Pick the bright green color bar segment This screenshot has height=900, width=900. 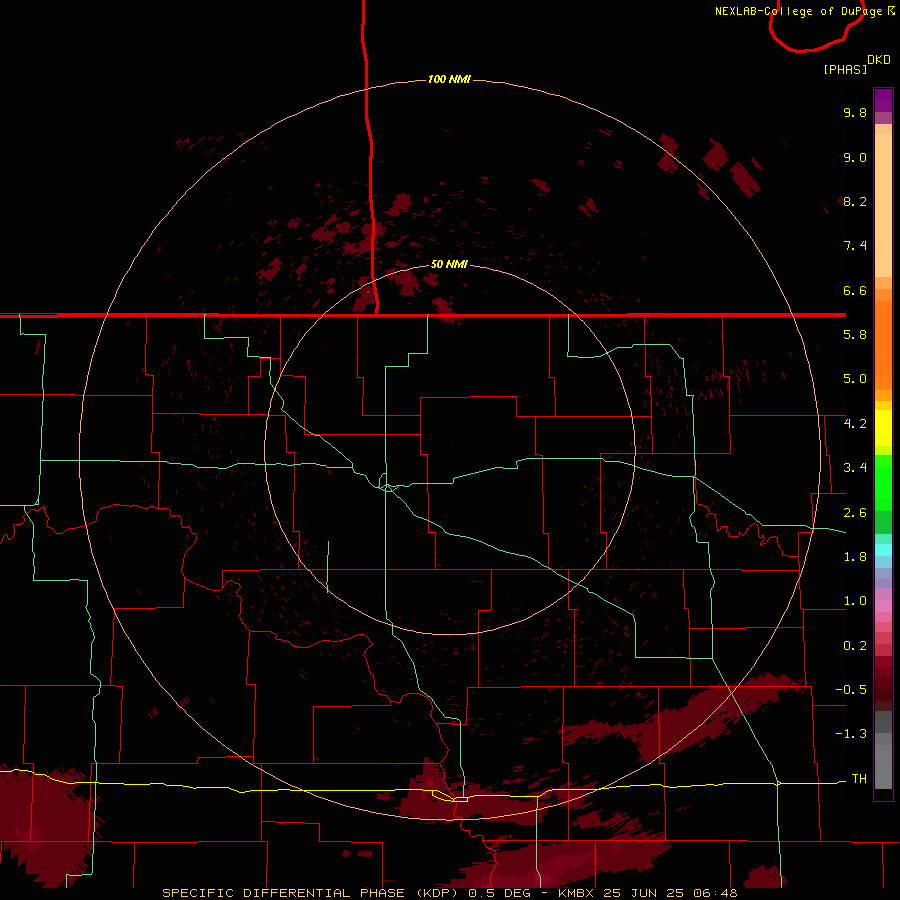(883, 482)
